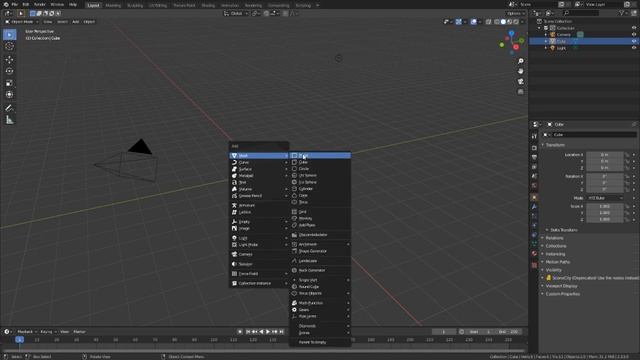Choose Camera in the Add menu
Screen dimensions: 640x360
259,254
